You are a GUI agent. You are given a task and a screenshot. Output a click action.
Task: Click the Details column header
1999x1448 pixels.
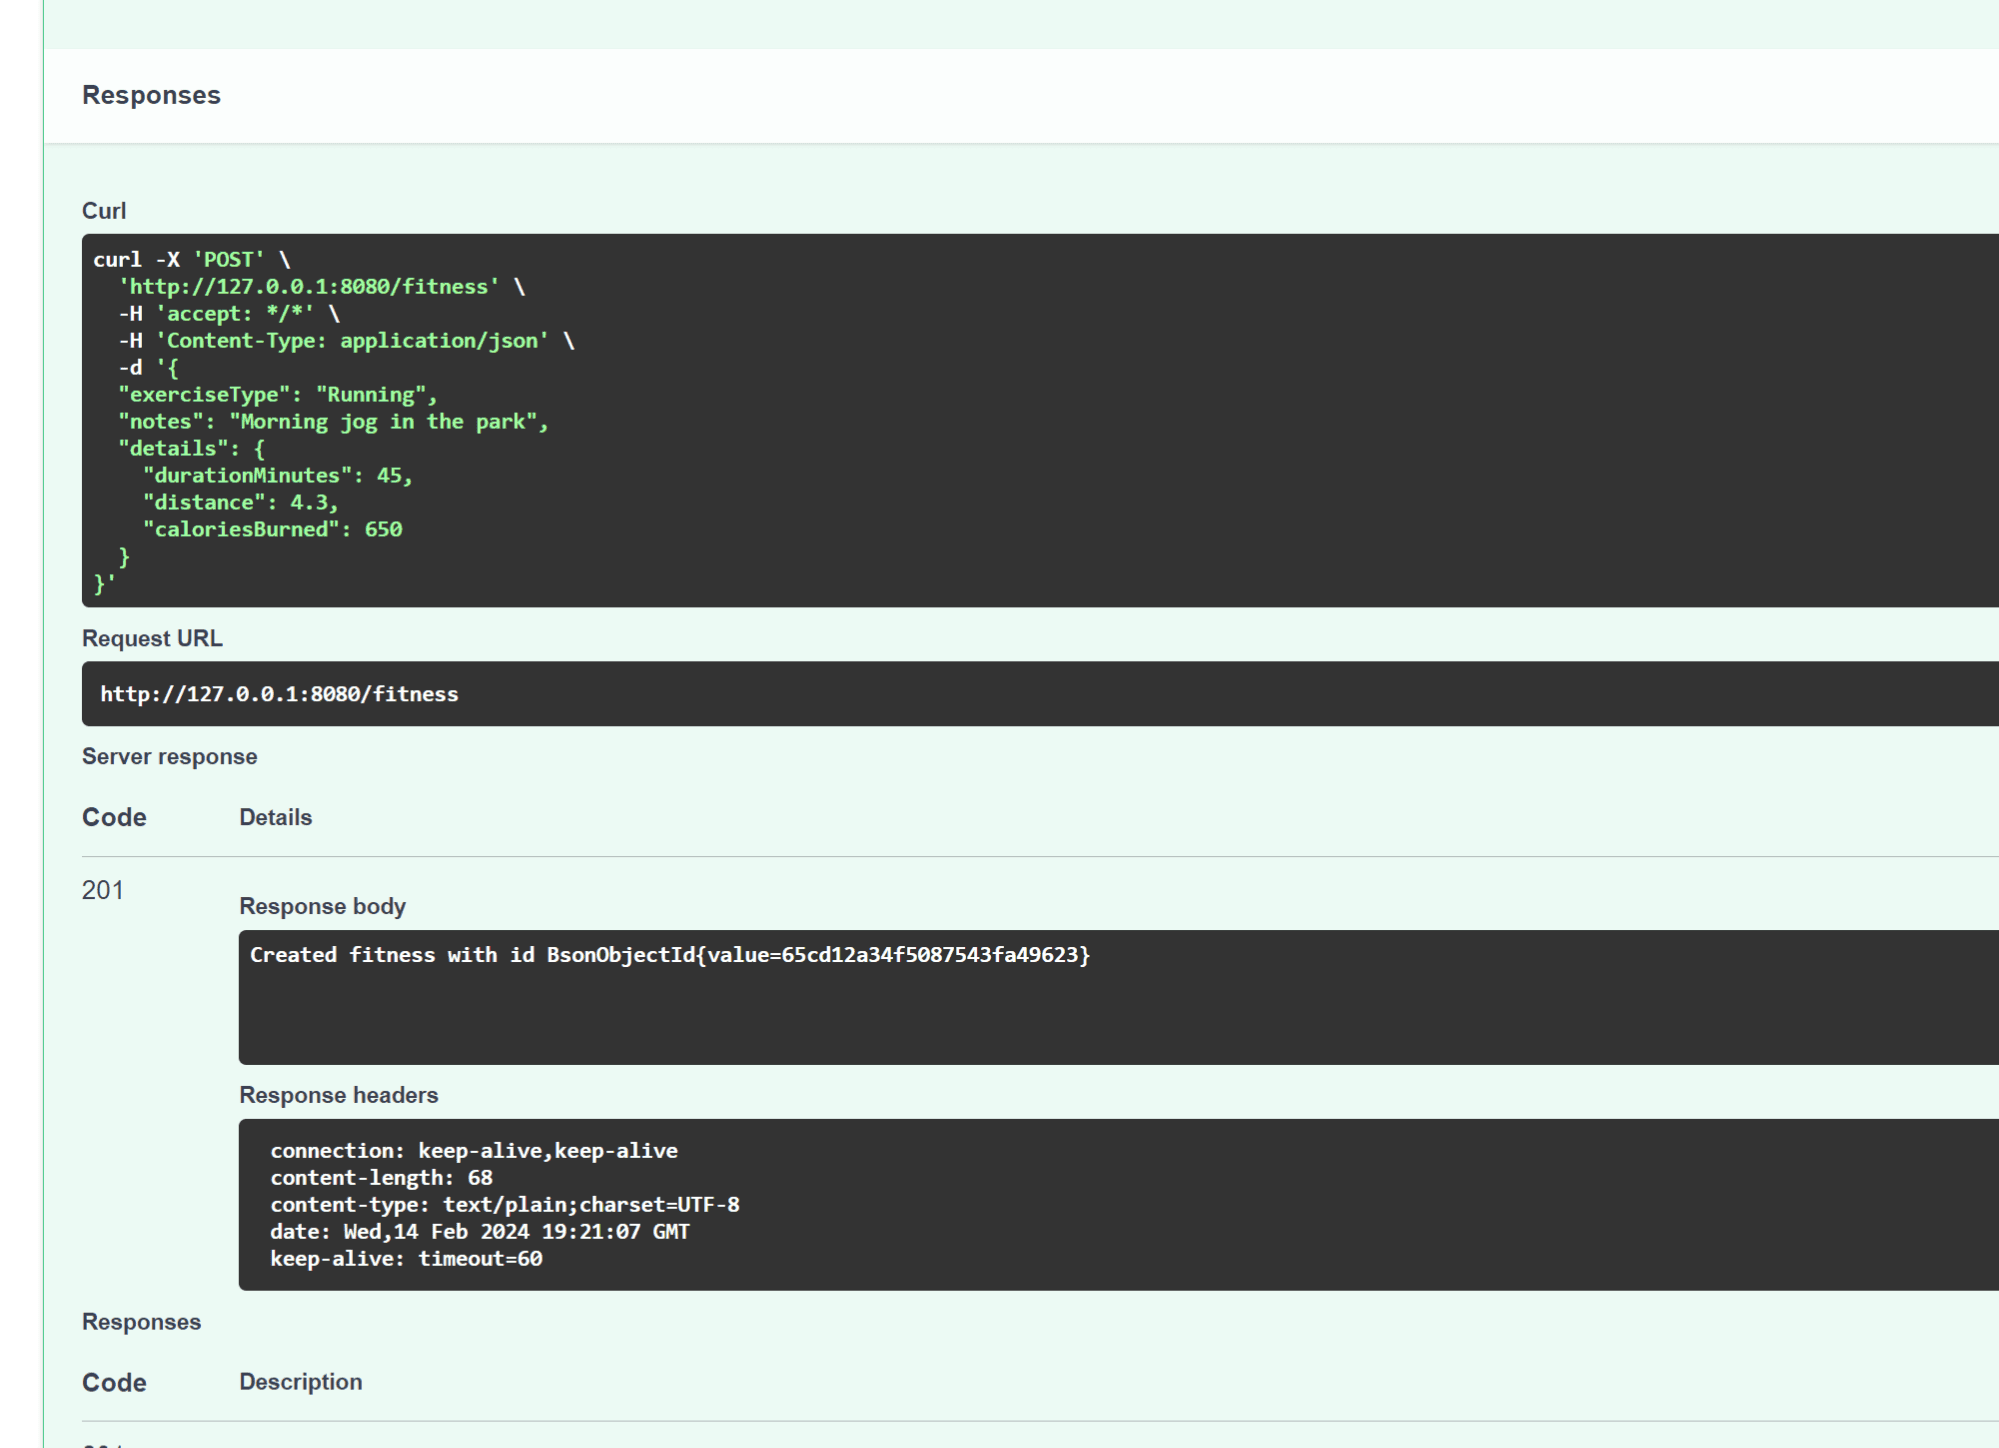(275, 818)
